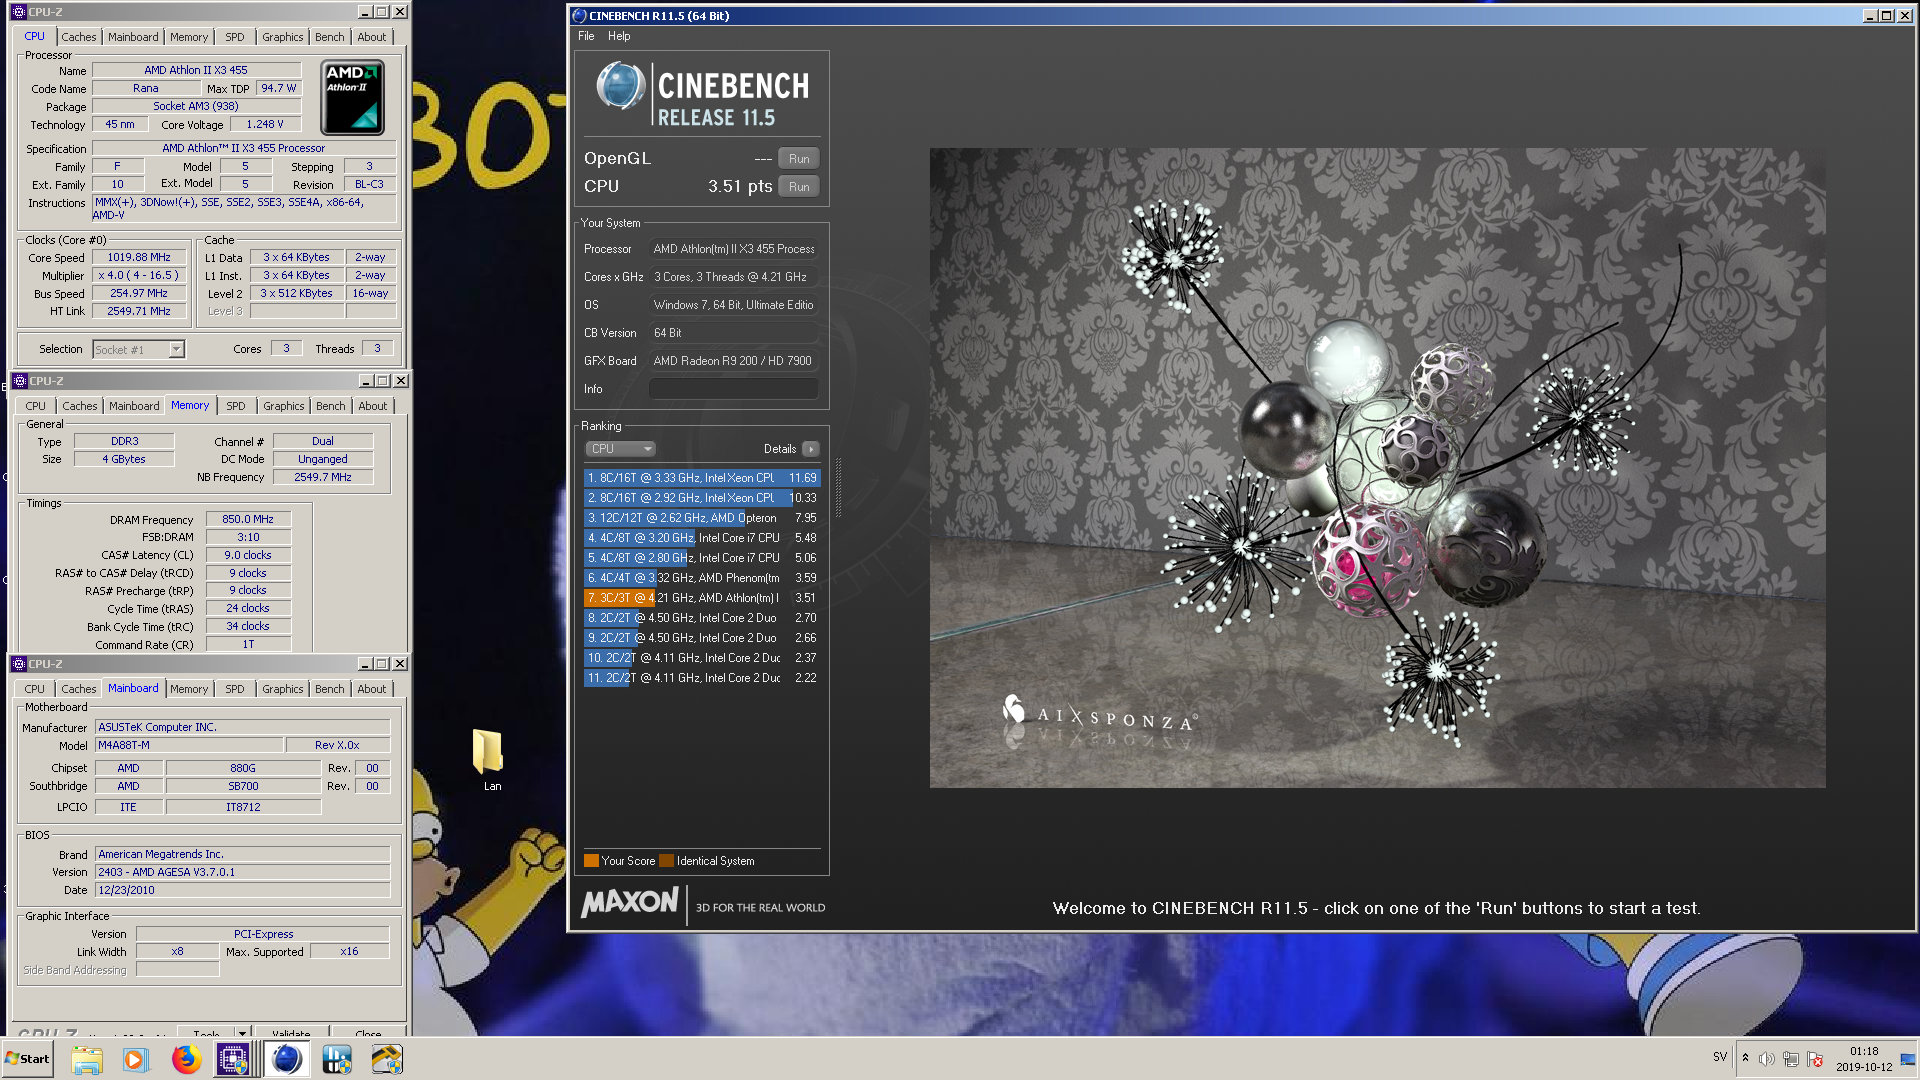Click title icon of CPU-Z Memory window
The width and height of the screenshot is (1920, 1080).
point(19,381)
